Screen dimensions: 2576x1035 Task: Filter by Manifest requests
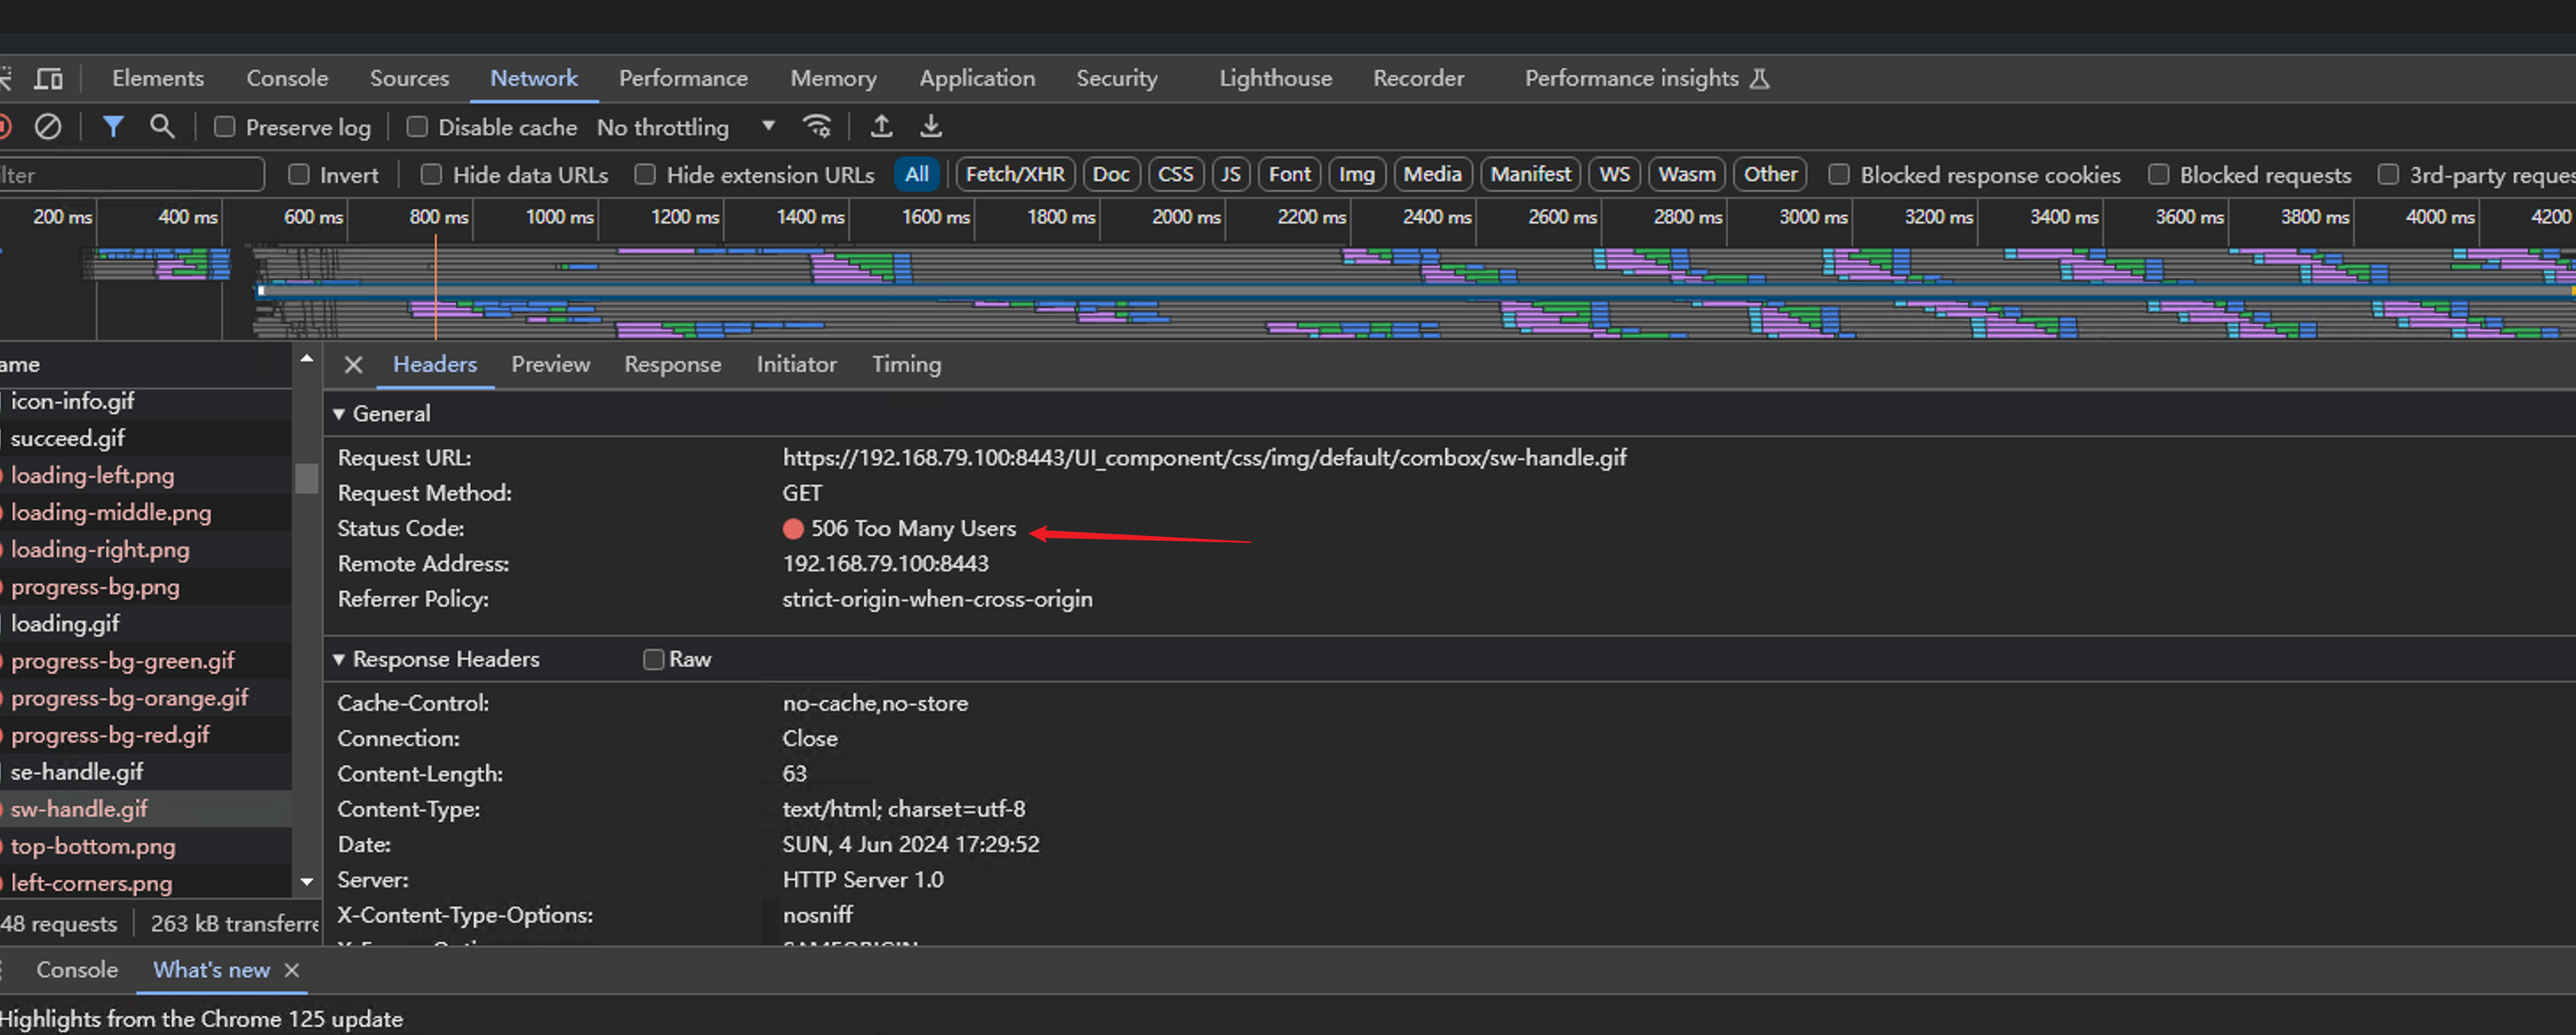click(1531, 174)
